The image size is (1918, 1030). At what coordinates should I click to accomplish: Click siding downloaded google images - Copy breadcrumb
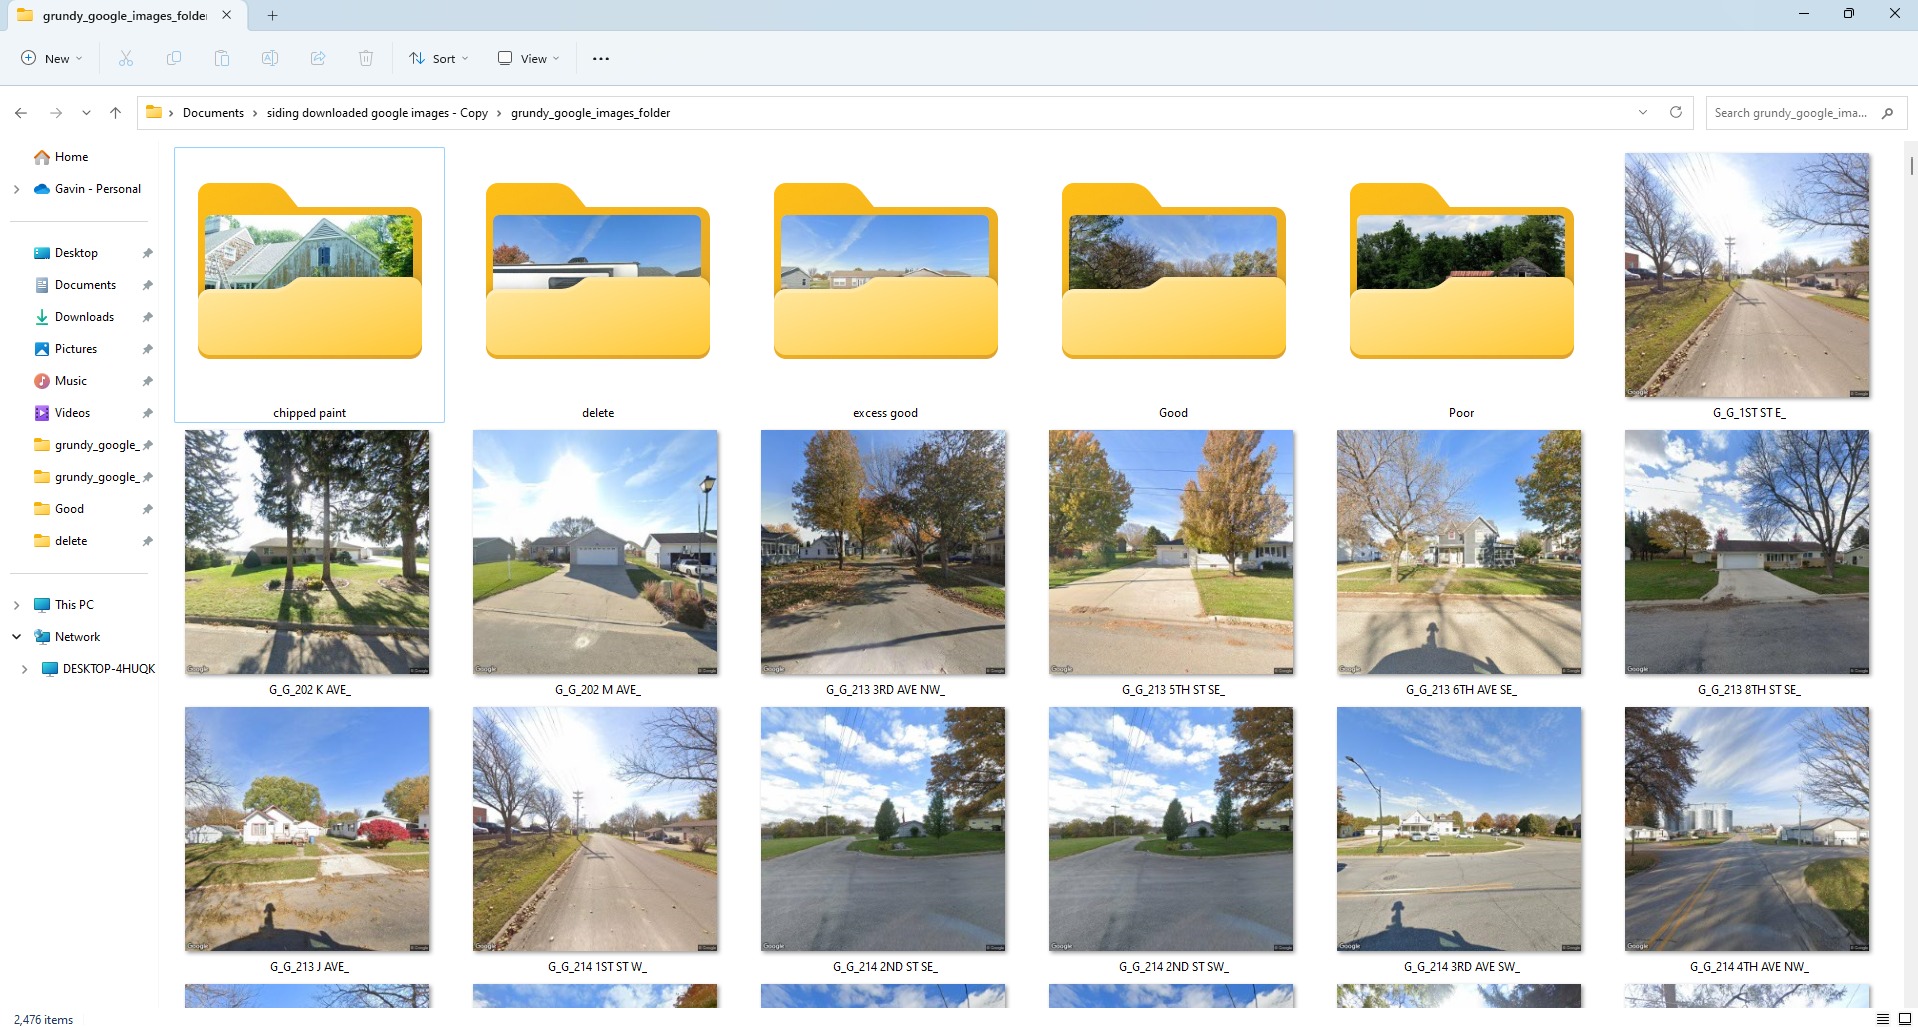tap(377, 113)
